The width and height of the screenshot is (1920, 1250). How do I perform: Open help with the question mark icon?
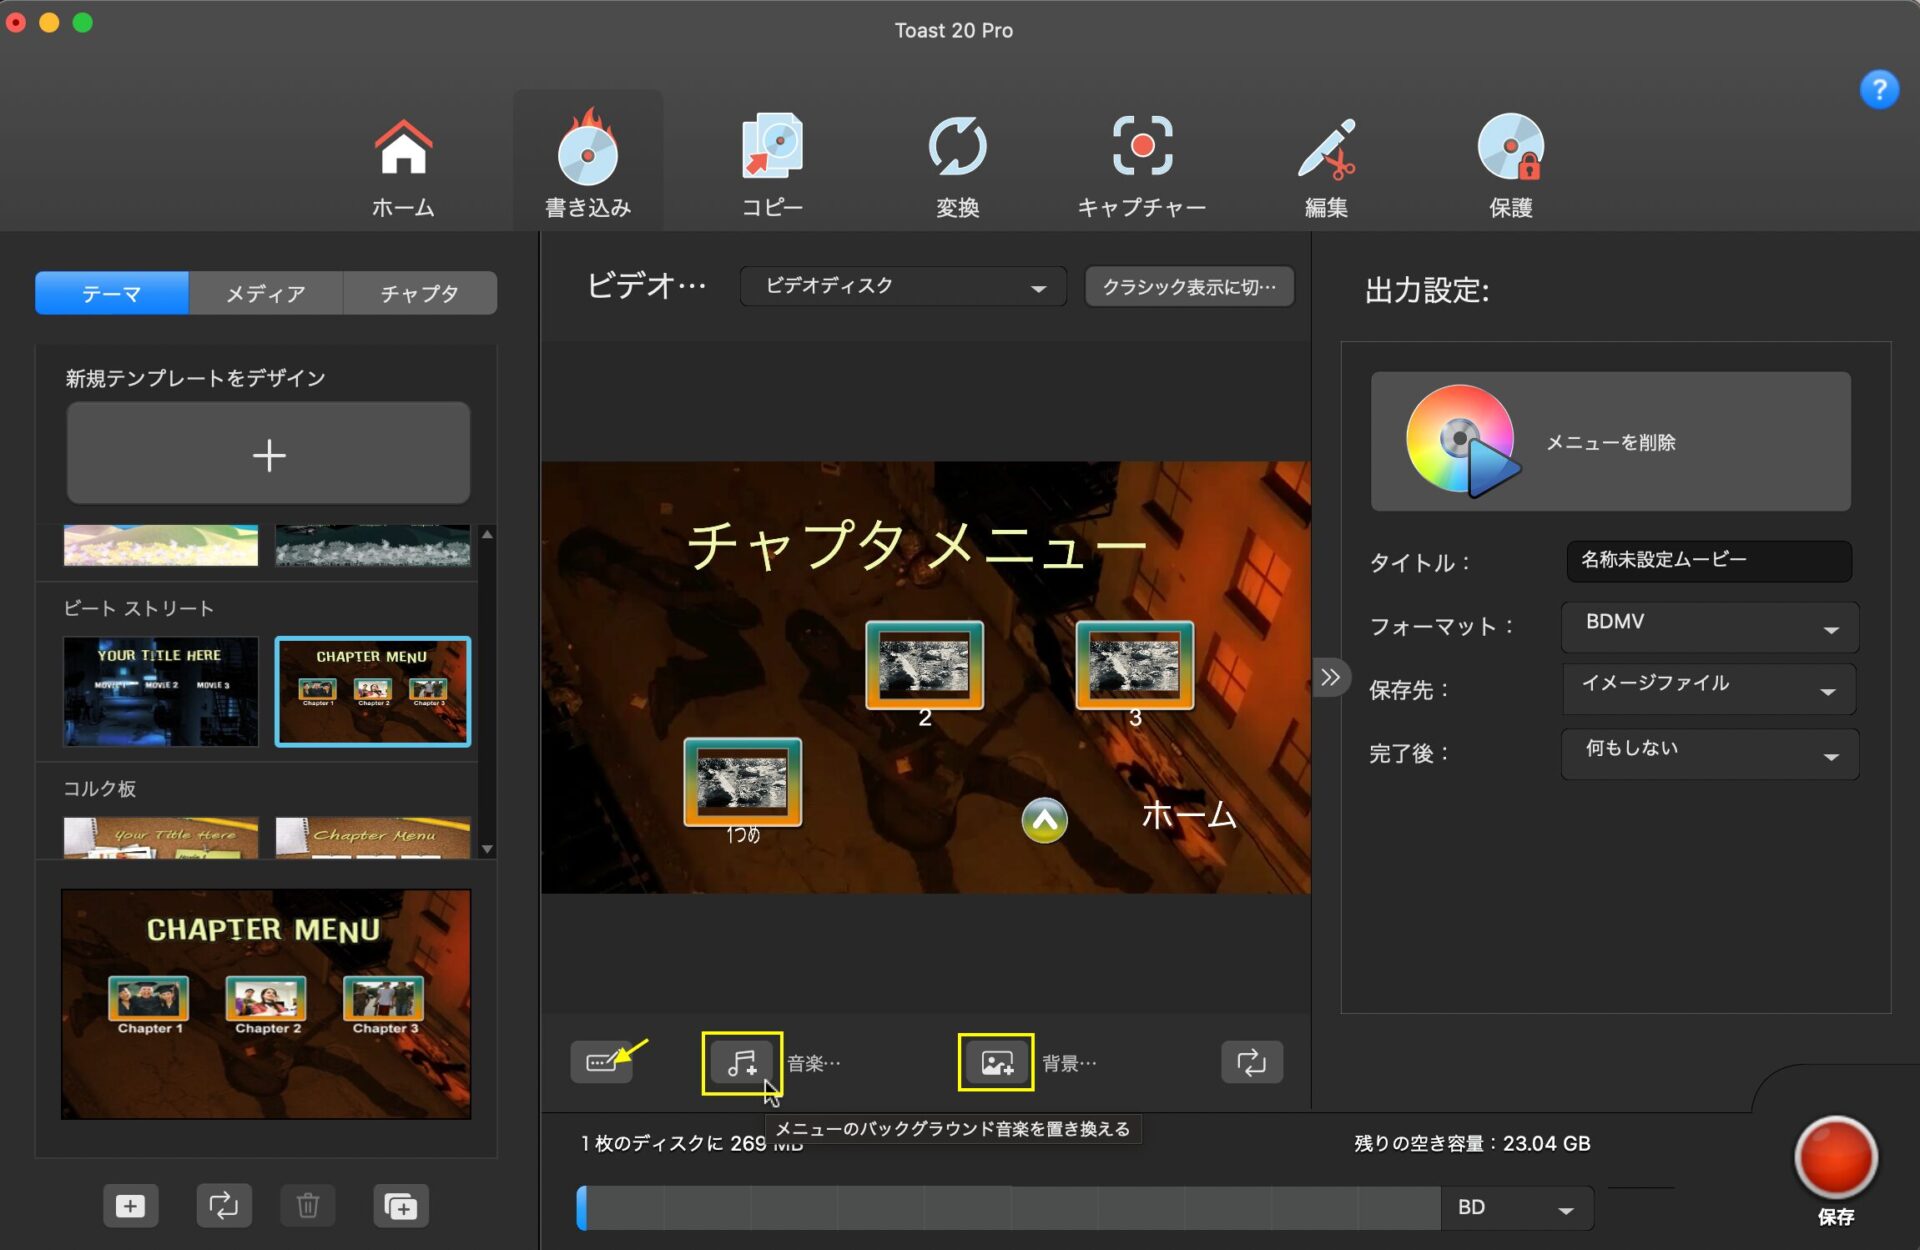click(x=1879, y=90)
